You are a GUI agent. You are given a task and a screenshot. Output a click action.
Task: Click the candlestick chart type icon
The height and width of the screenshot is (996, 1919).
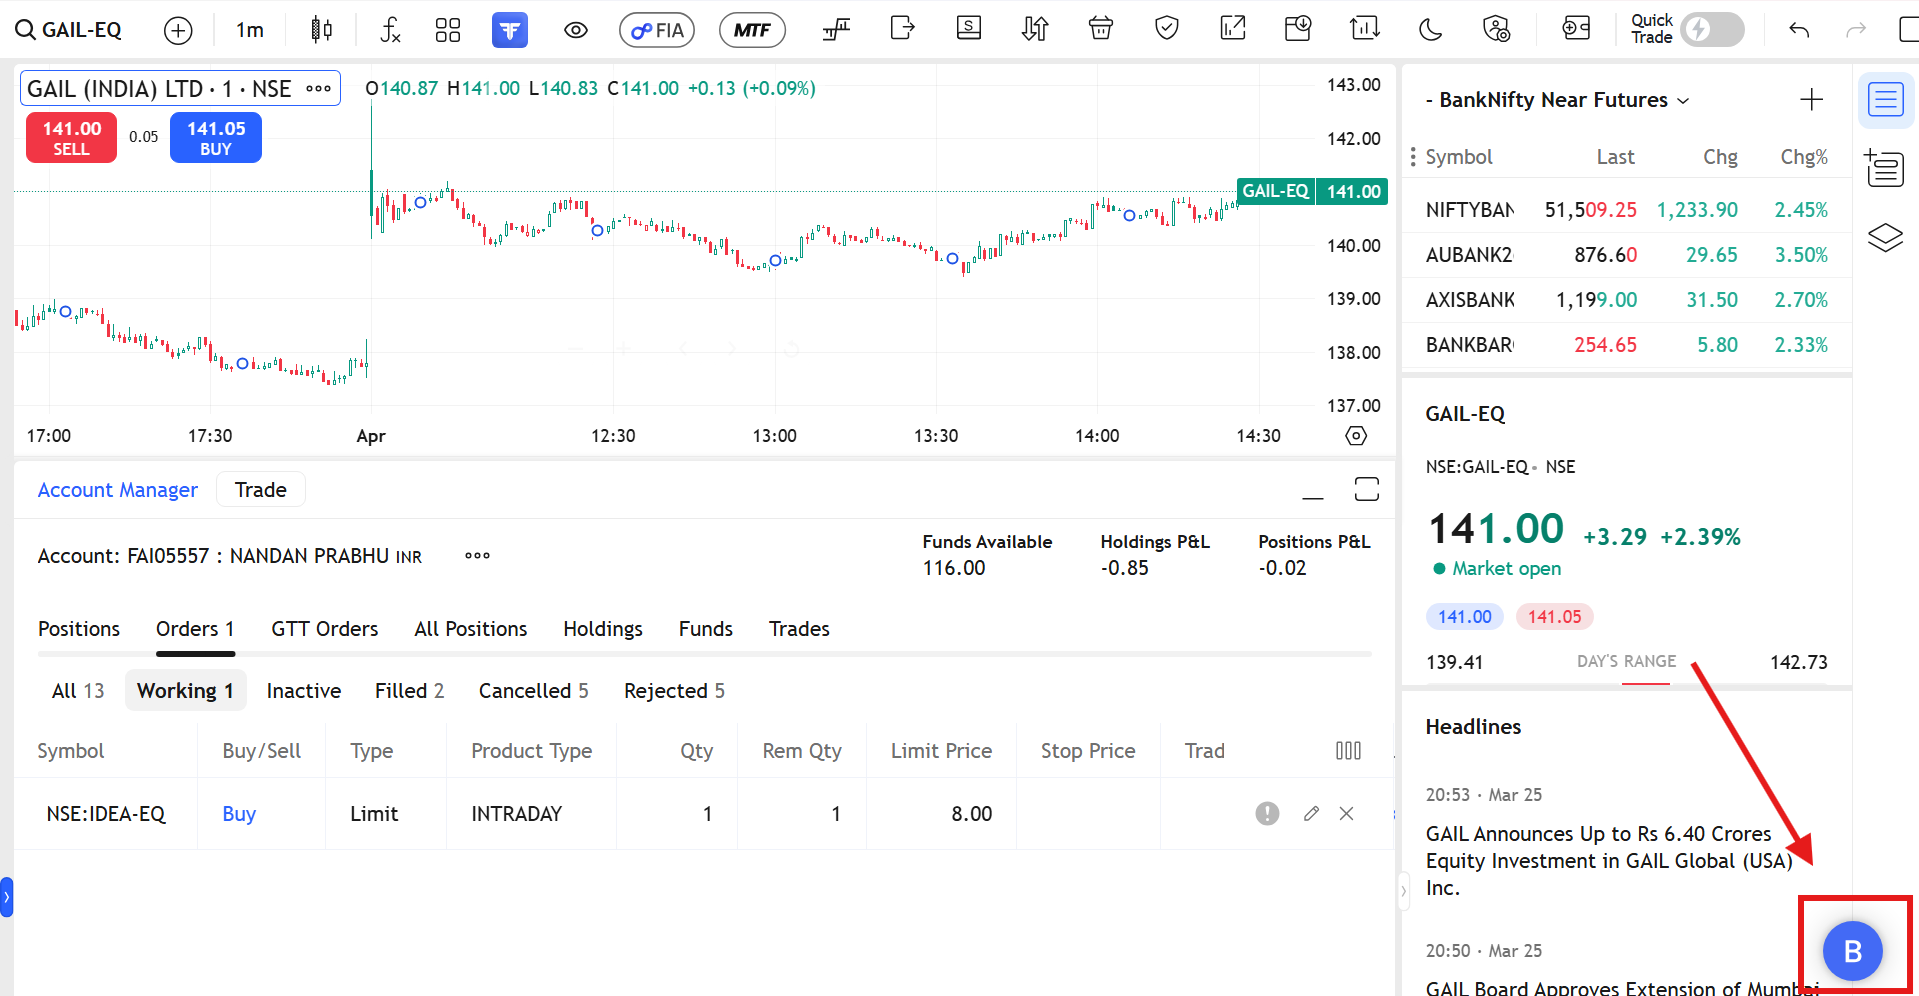click(x=321, y=30)
